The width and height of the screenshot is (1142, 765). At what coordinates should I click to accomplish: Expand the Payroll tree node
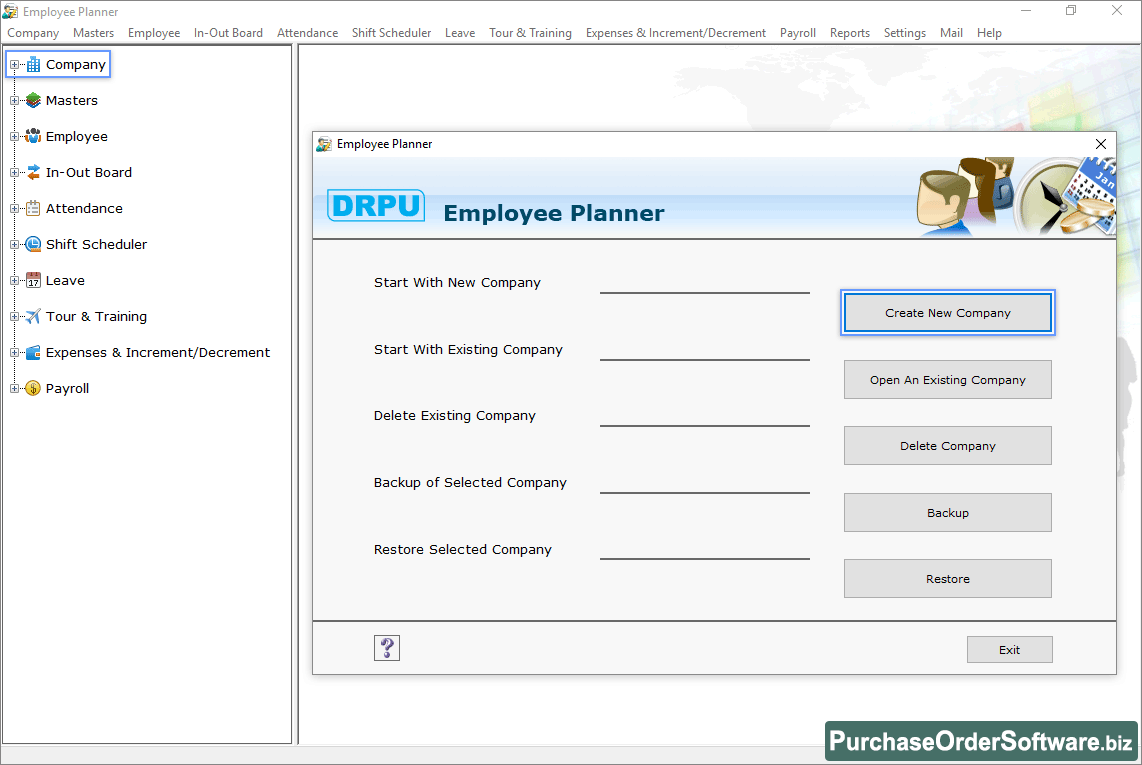pyautogui.click(x=14, y=388)
